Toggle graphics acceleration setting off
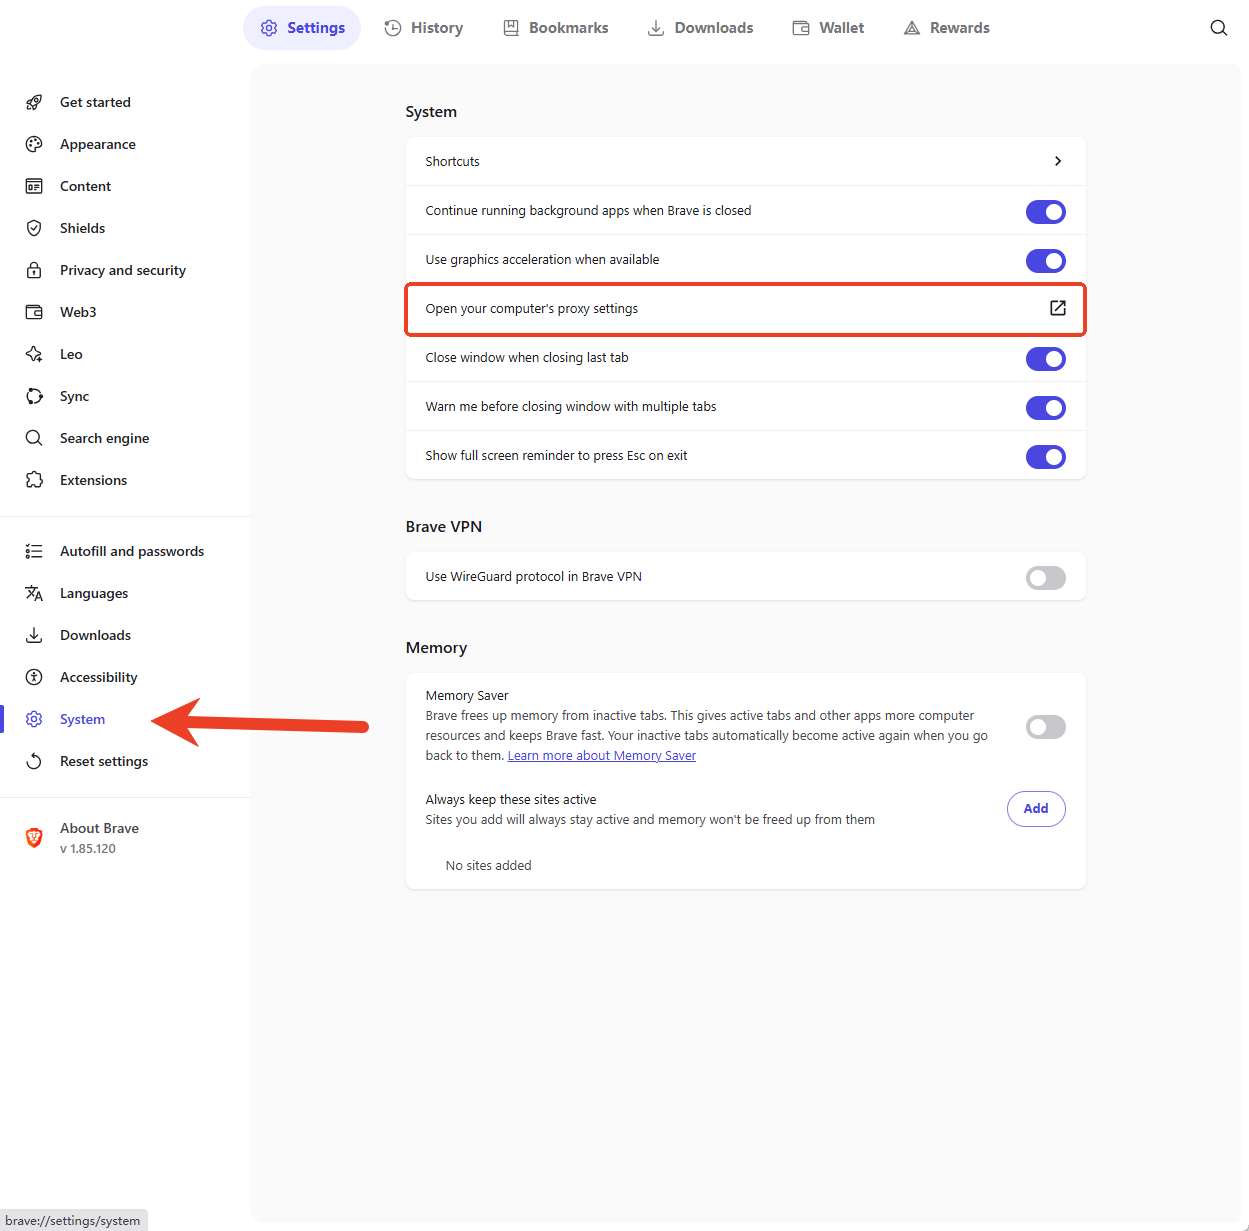The height and width of the screenshot is (1231, 1249). 1045,261
